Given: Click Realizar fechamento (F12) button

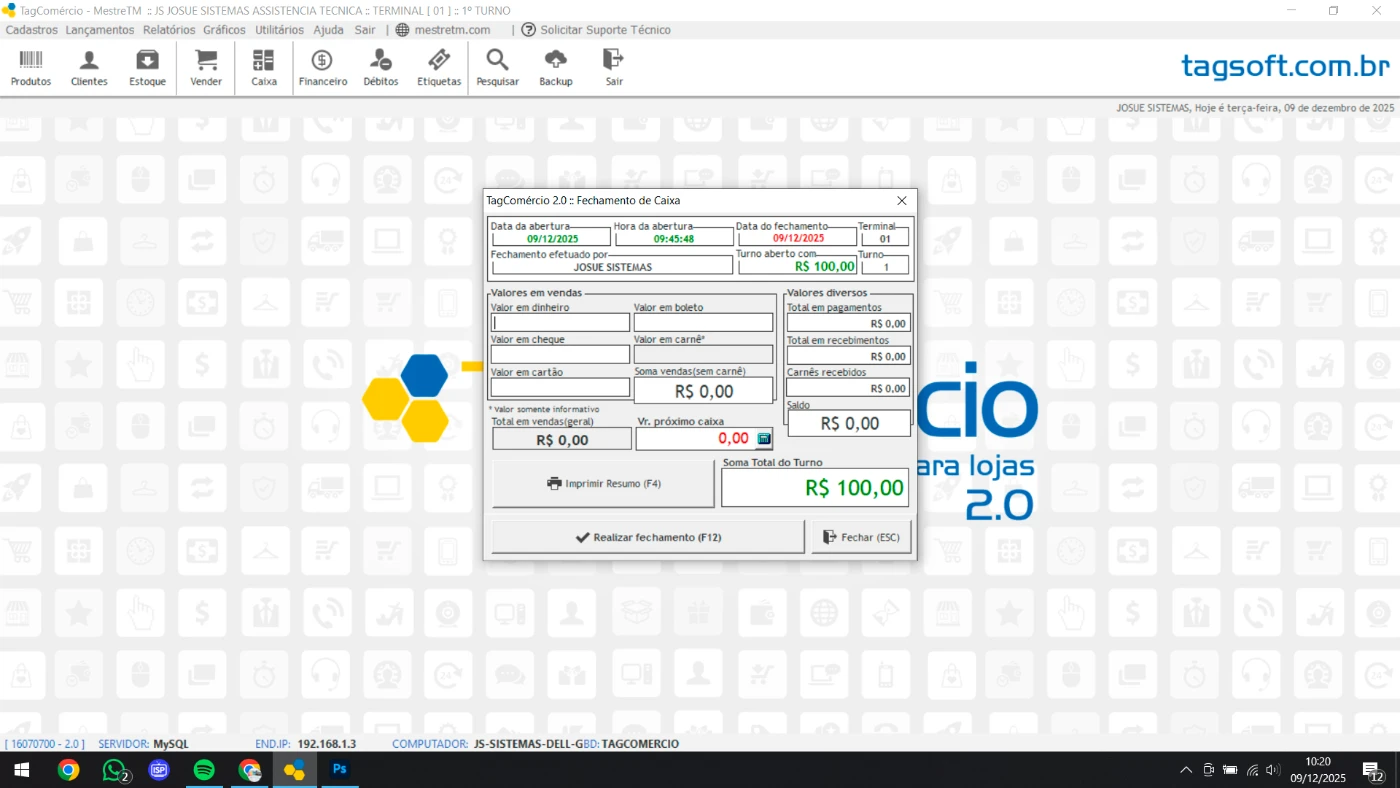Looking at the screenshot, I should pos(647,537).
